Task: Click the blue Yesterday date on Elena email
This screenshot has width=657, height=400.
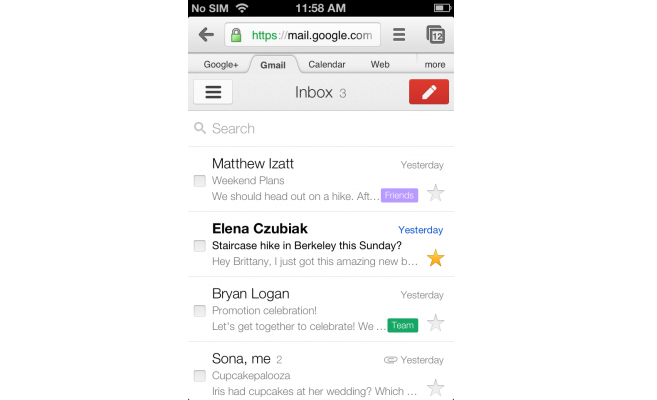Action: [x=420, y=230]
